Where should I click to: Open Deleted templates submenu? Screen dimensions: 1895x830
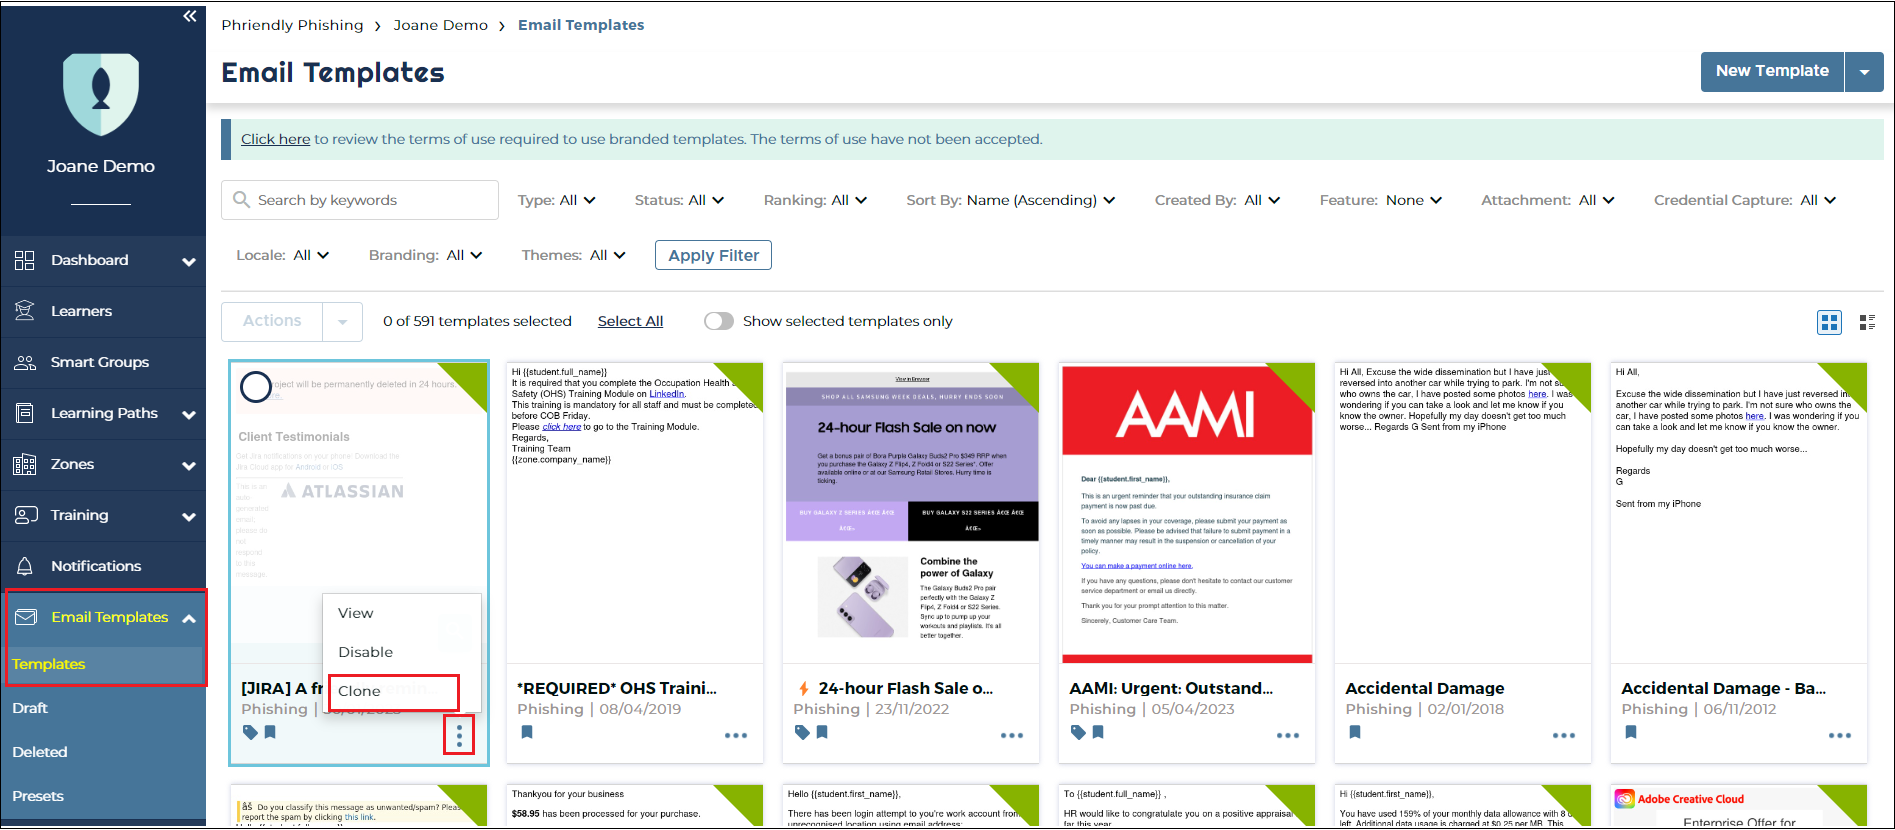(x=40, y=752)
